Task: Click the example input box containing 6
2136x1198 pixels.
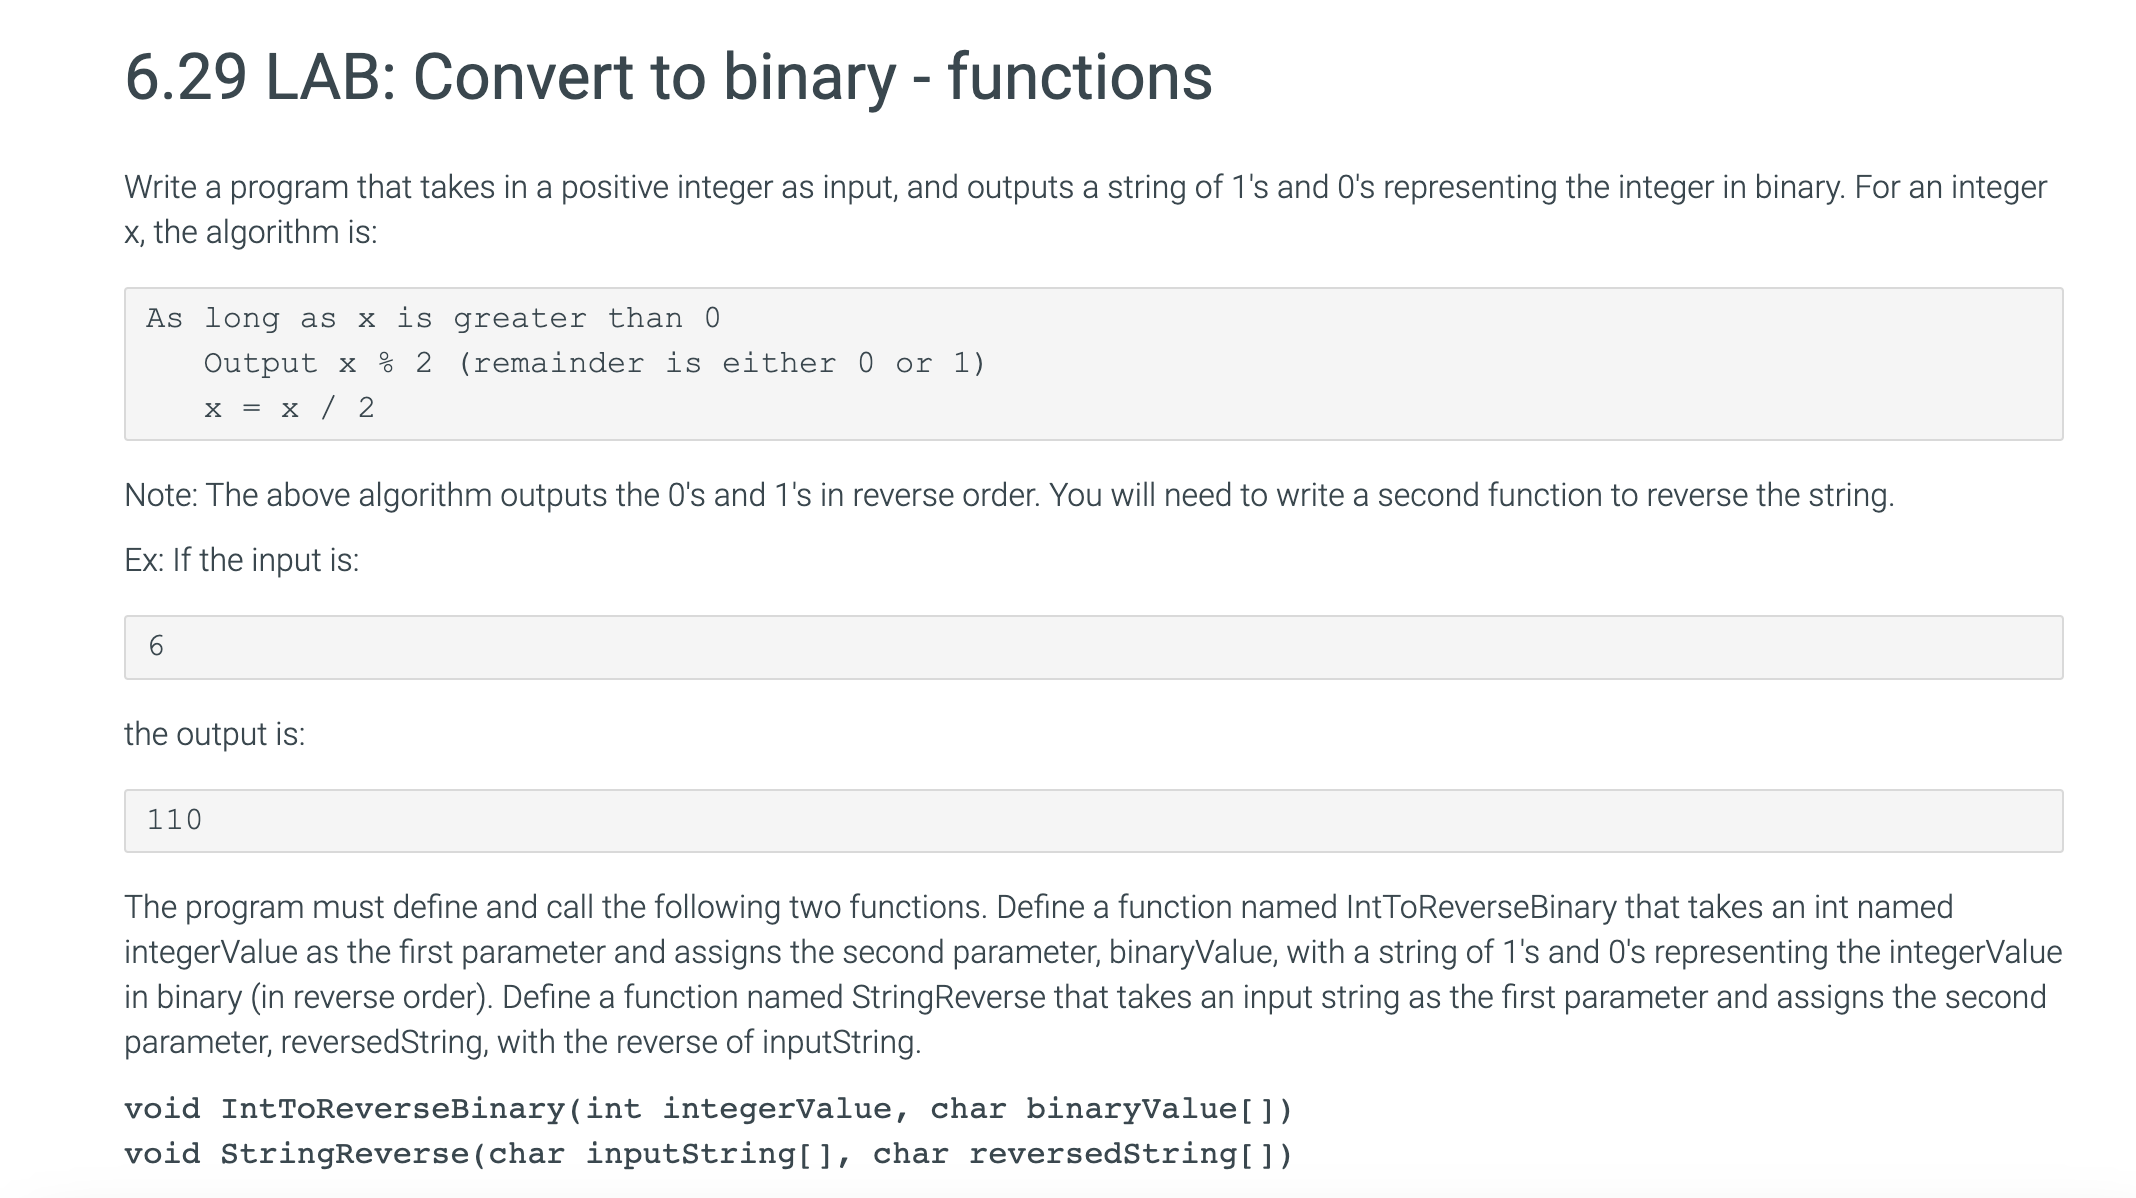Action: click(x=1092, y=647)
